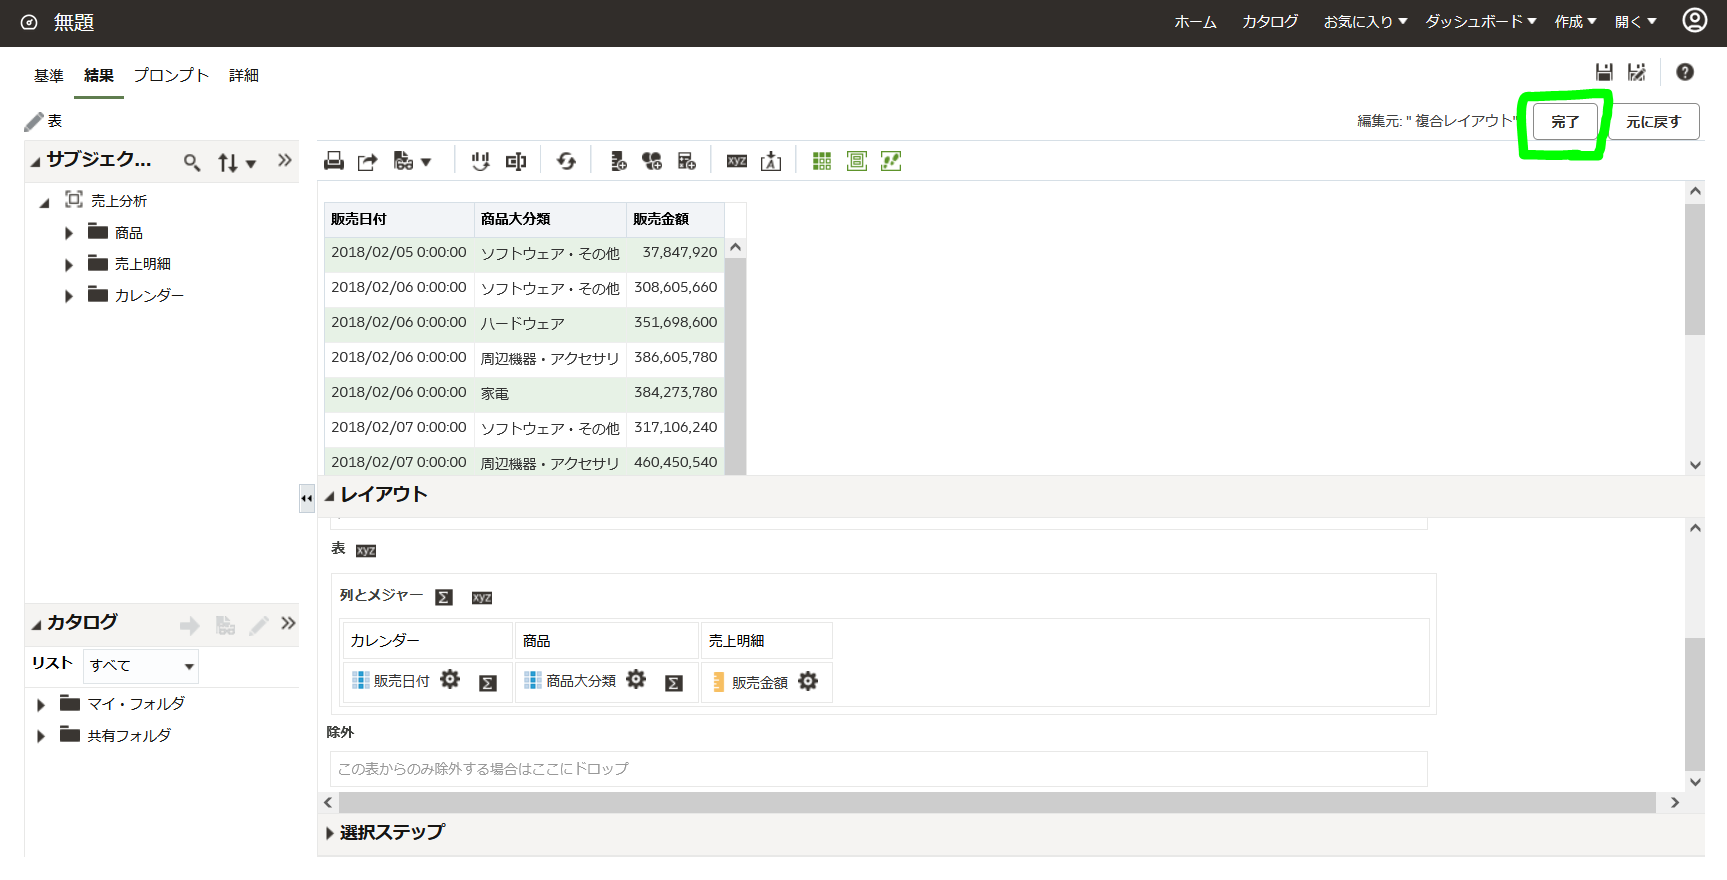Open the help icon
This screenshot has width=1727, height=880.
1685,72
